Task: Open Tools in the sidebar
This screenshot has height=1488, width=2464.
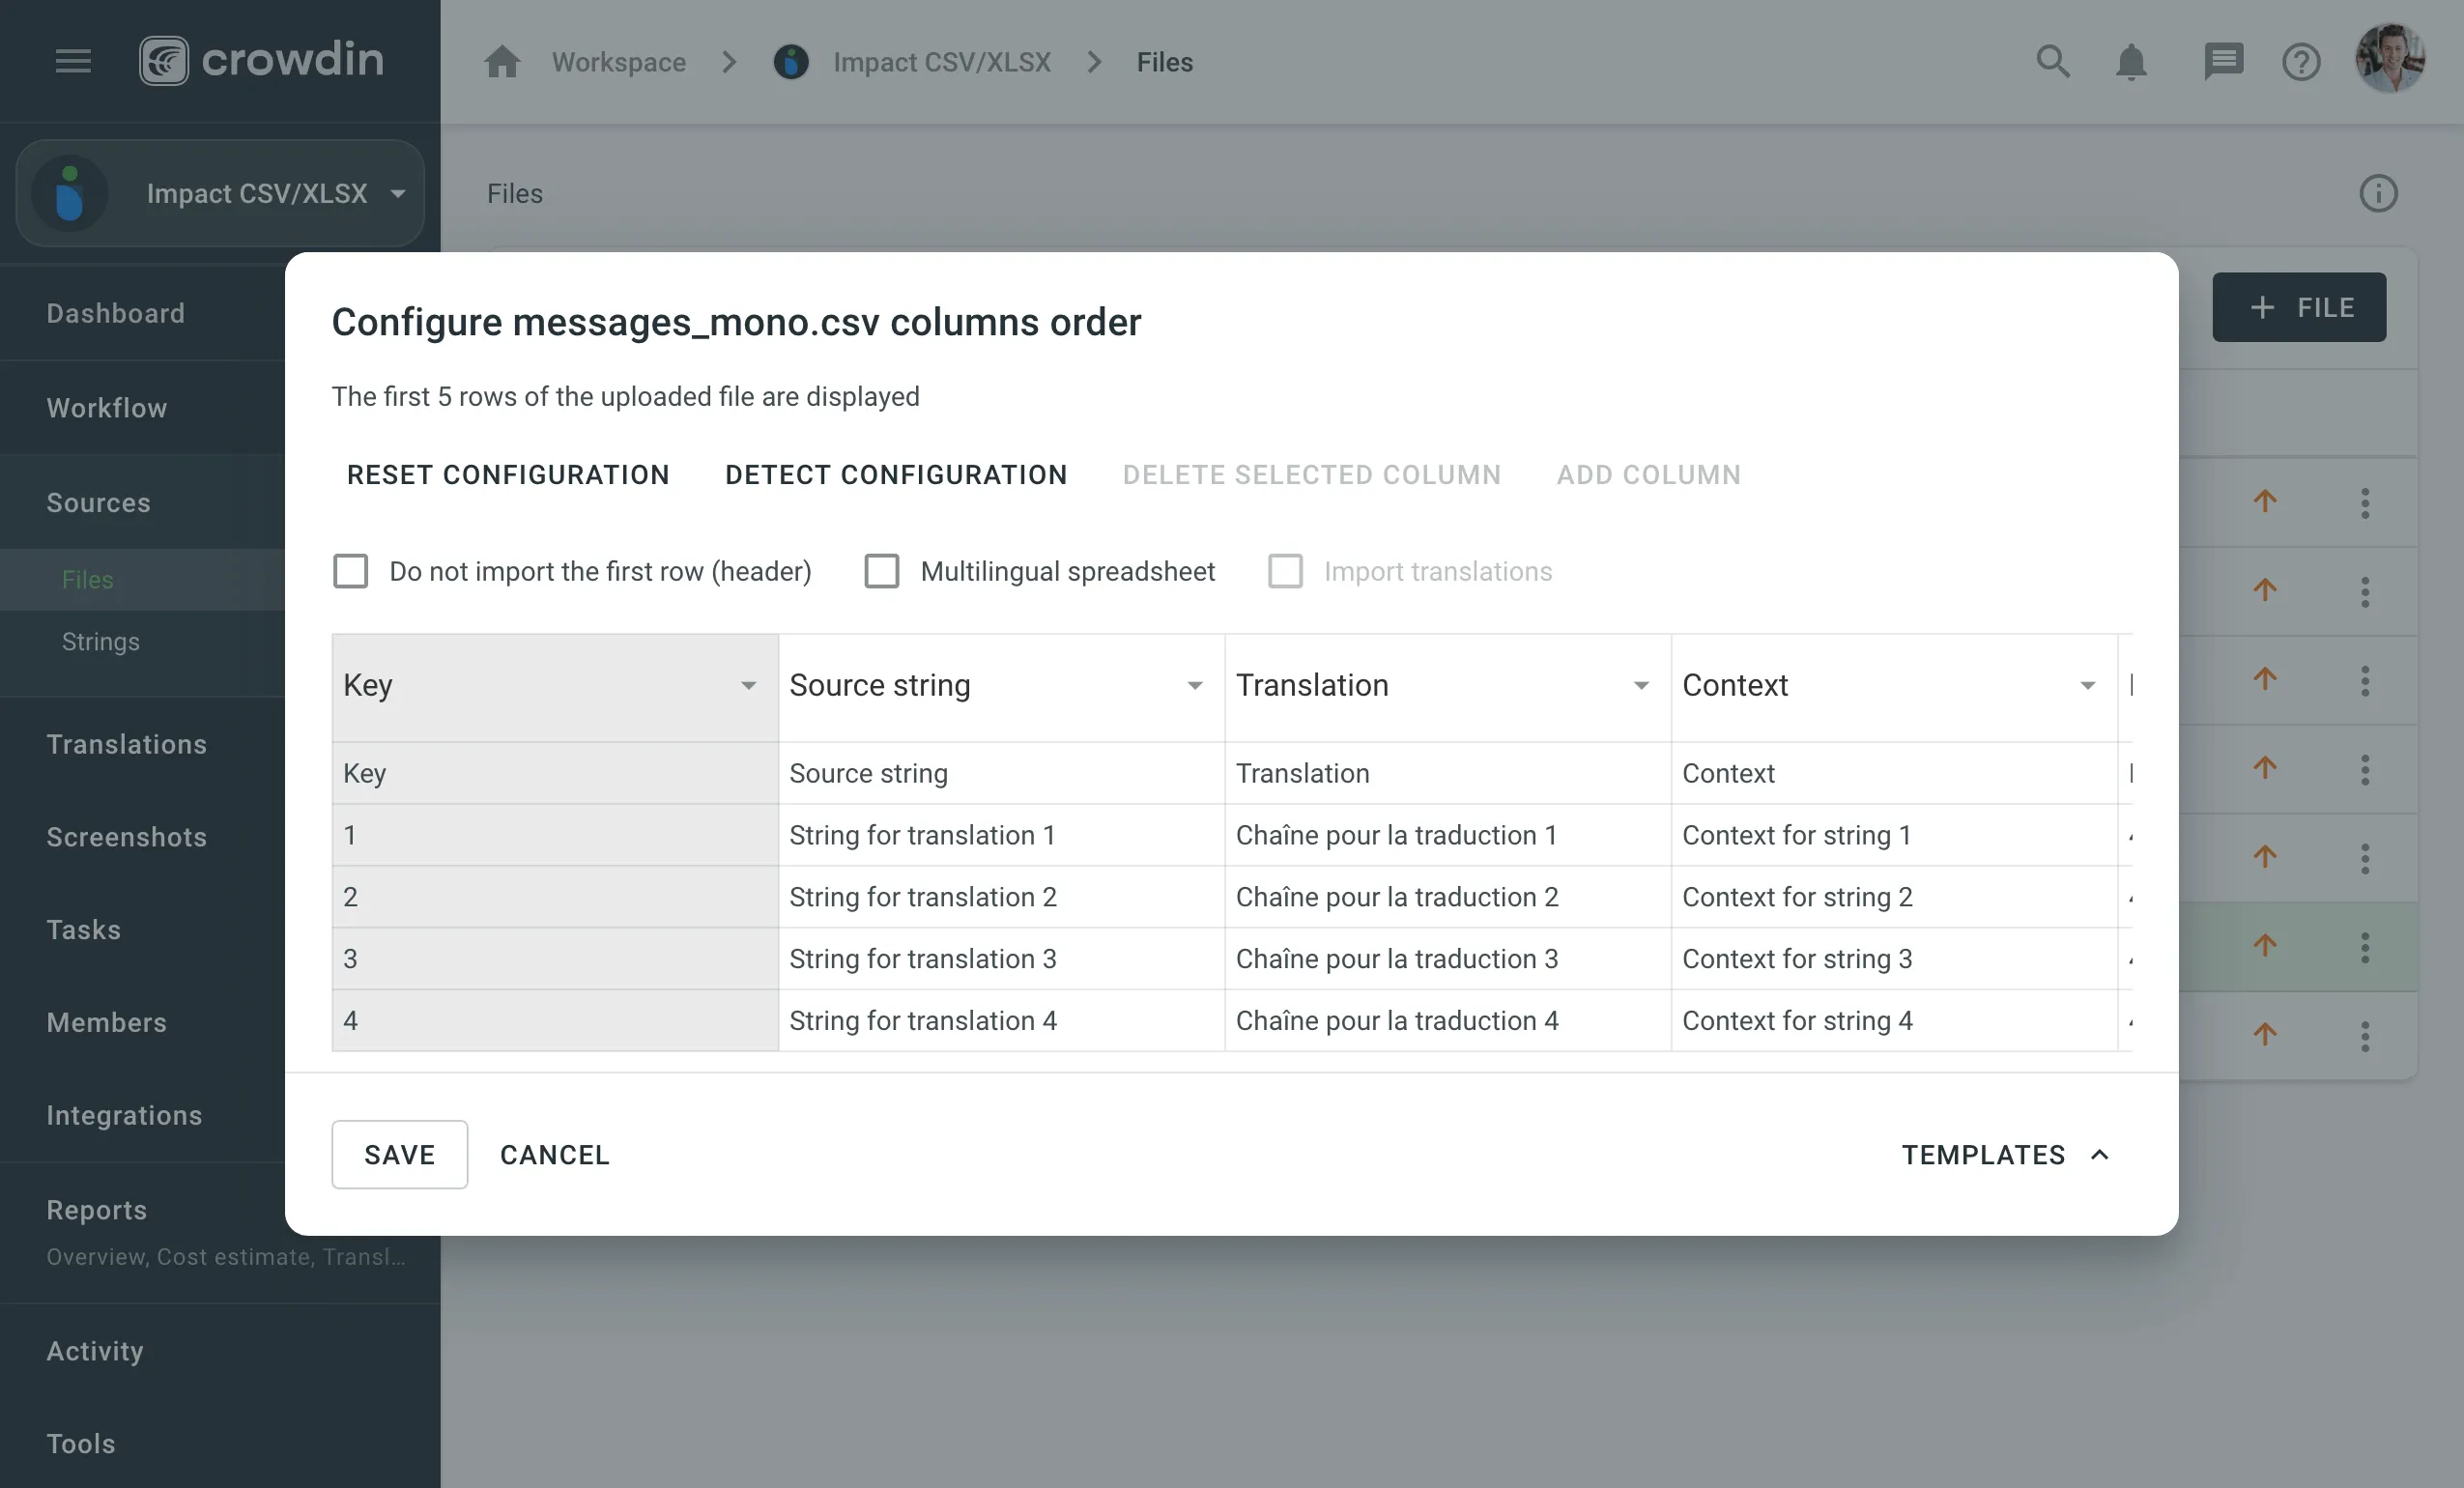Action: pos(81,1444)
